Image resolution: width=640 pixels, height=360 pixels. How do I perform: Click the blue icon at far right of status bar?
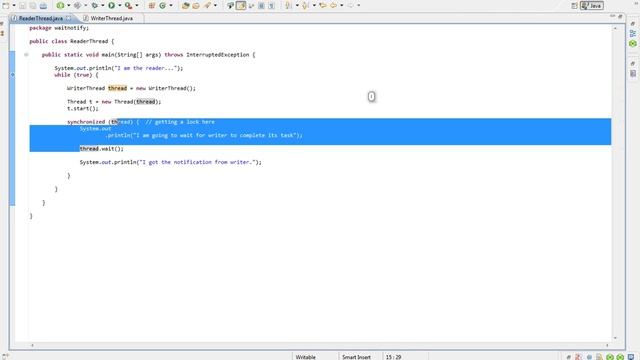[631, 357]
